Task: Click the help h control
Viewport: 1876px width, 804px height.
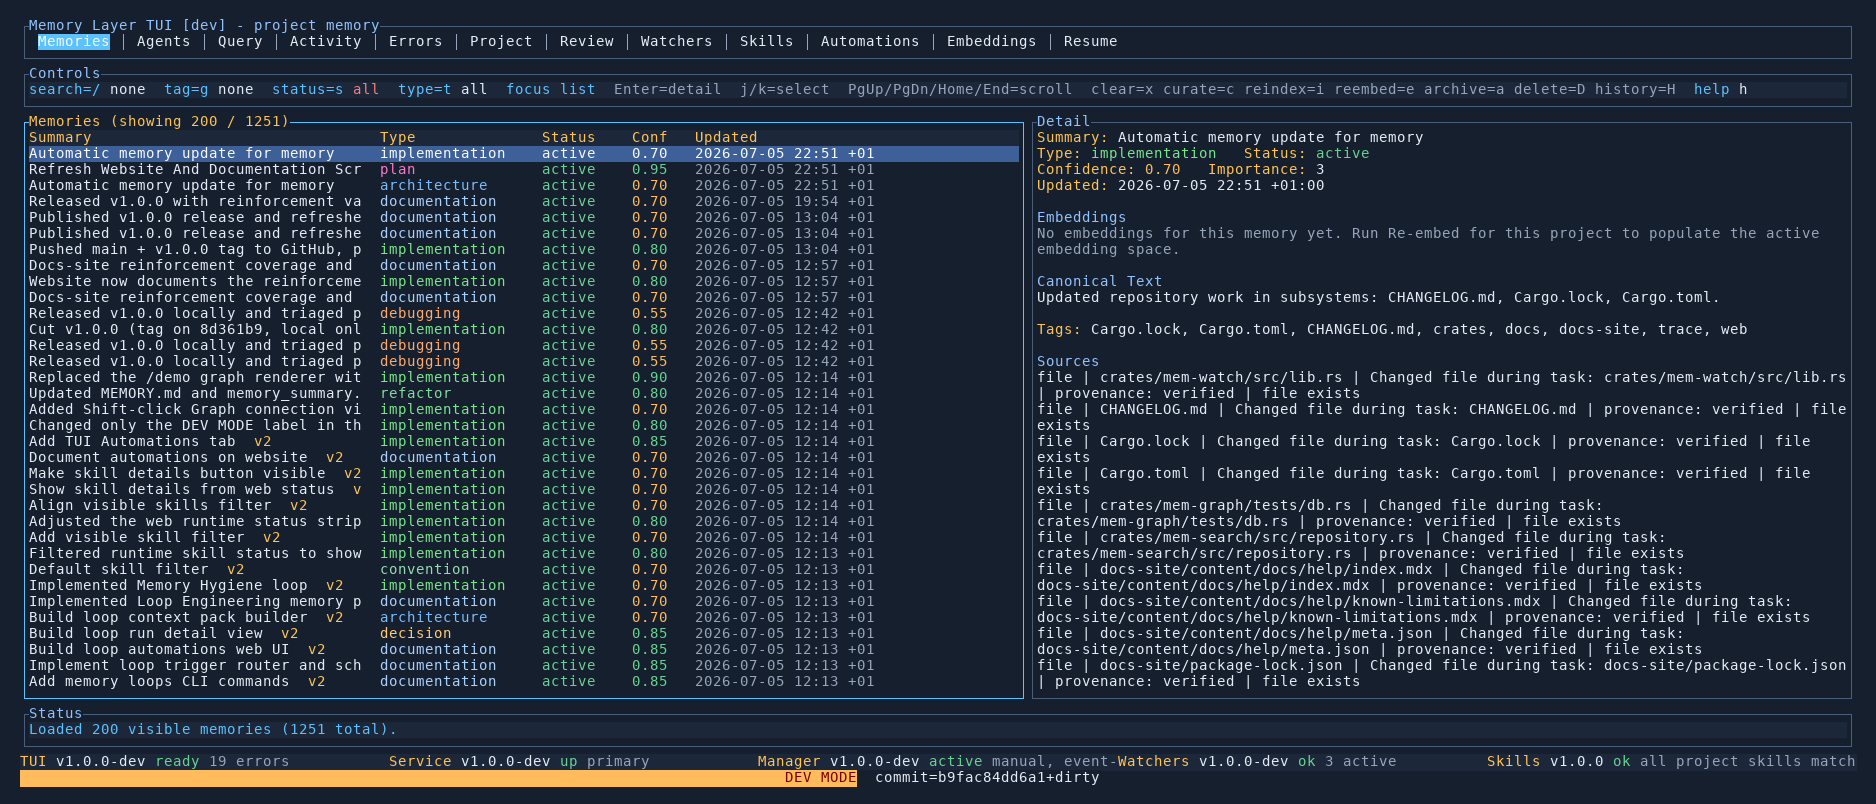Action: 1720,89
